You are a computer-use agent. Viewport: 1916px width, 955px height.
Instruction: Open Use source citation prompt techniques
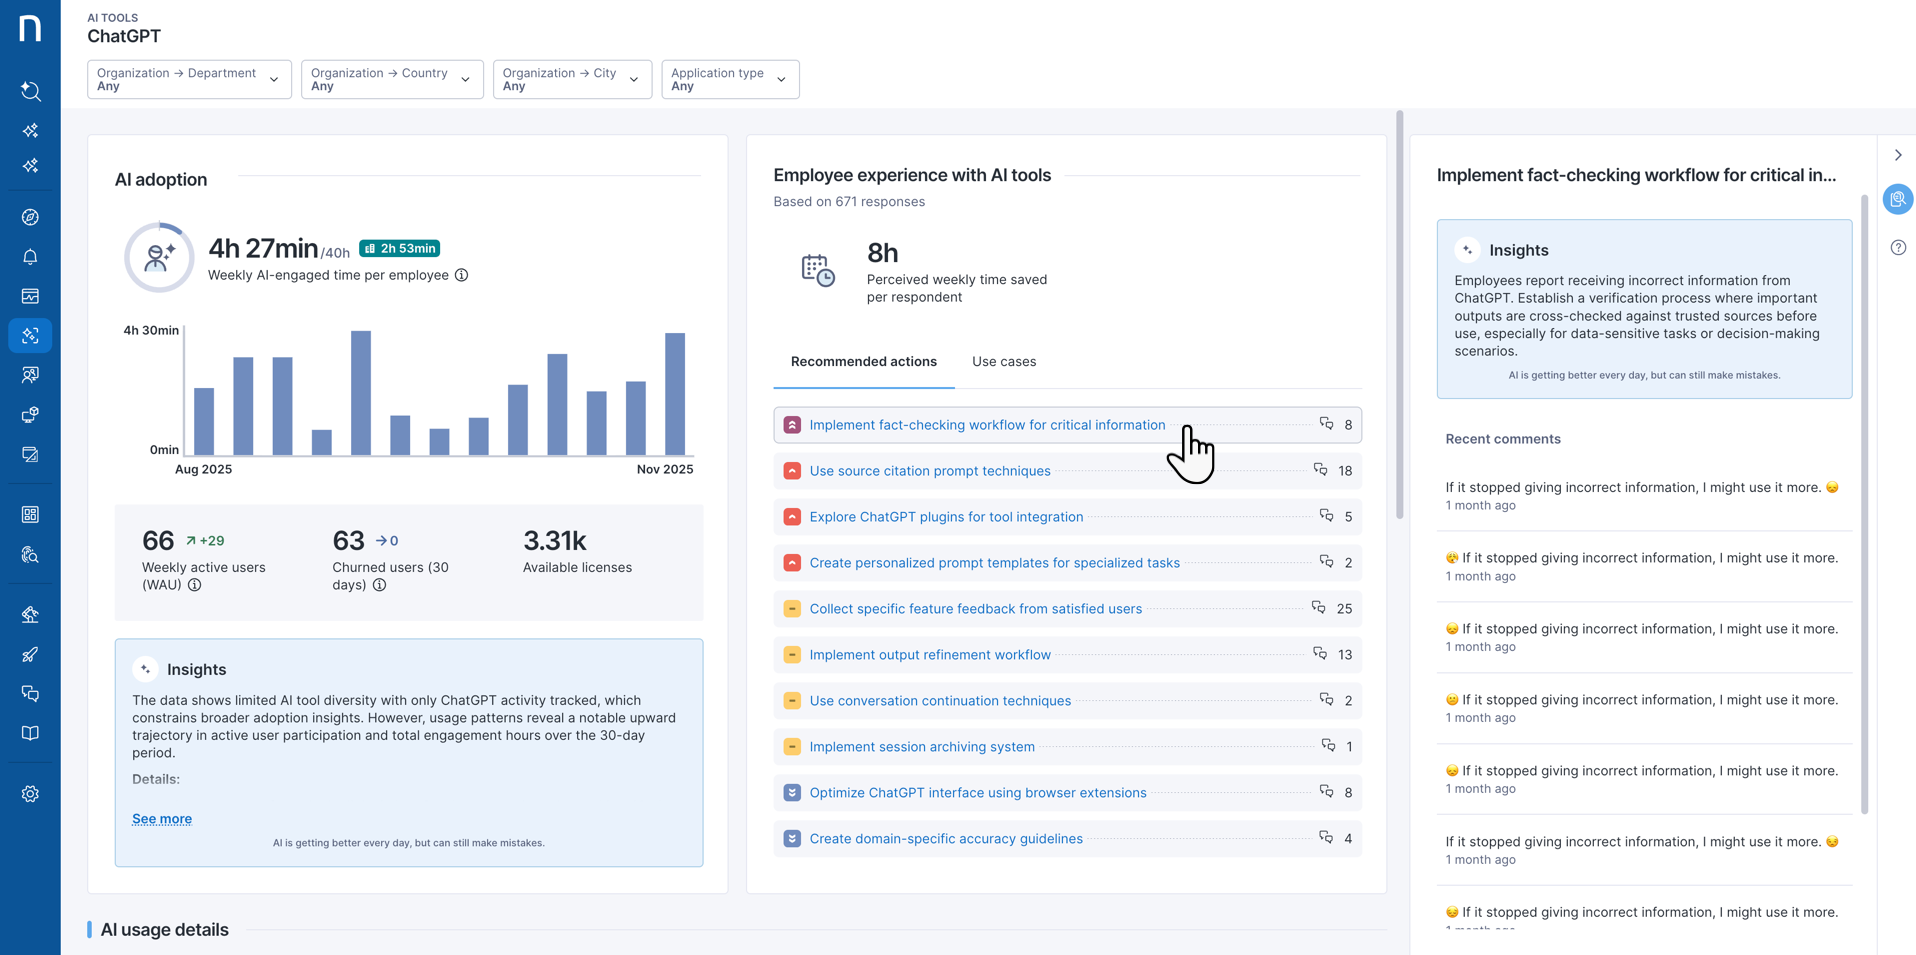929,471
